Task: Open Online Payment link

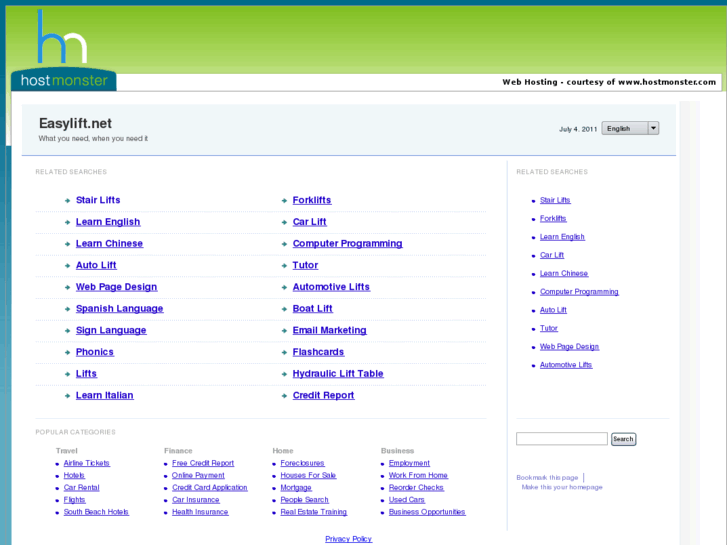Action: [198, 475]
